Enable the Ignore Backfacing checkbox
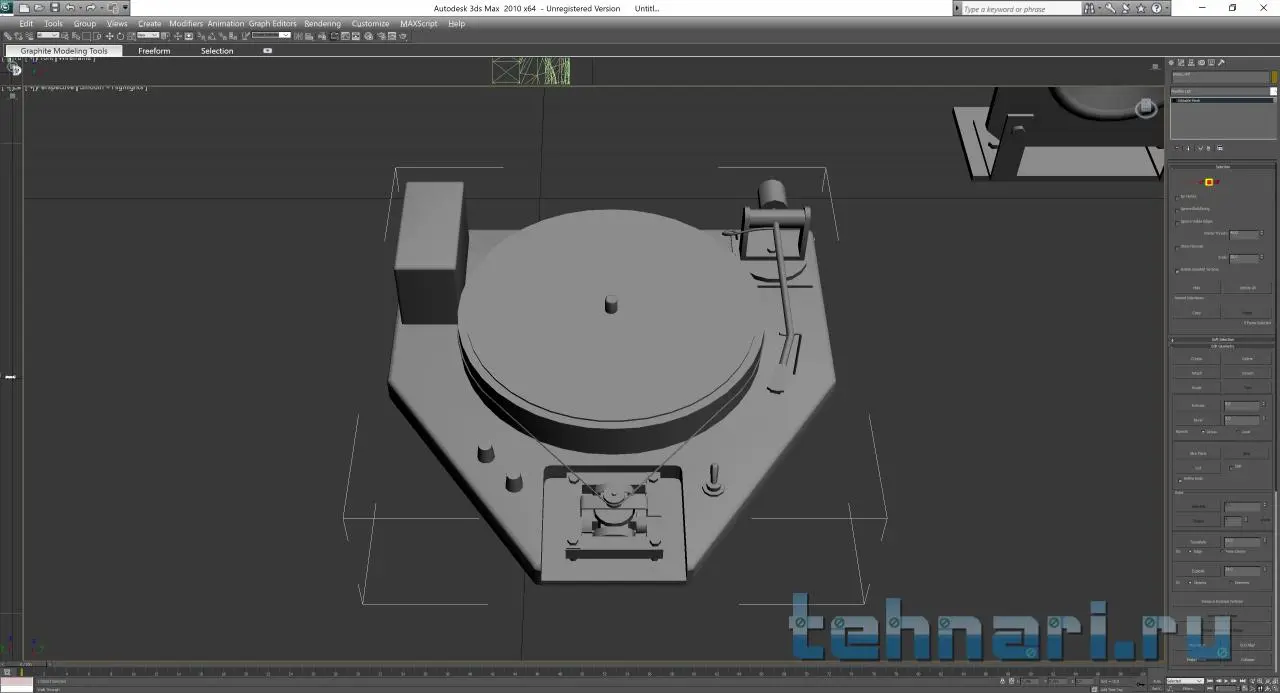 (x=1176, y=210)
